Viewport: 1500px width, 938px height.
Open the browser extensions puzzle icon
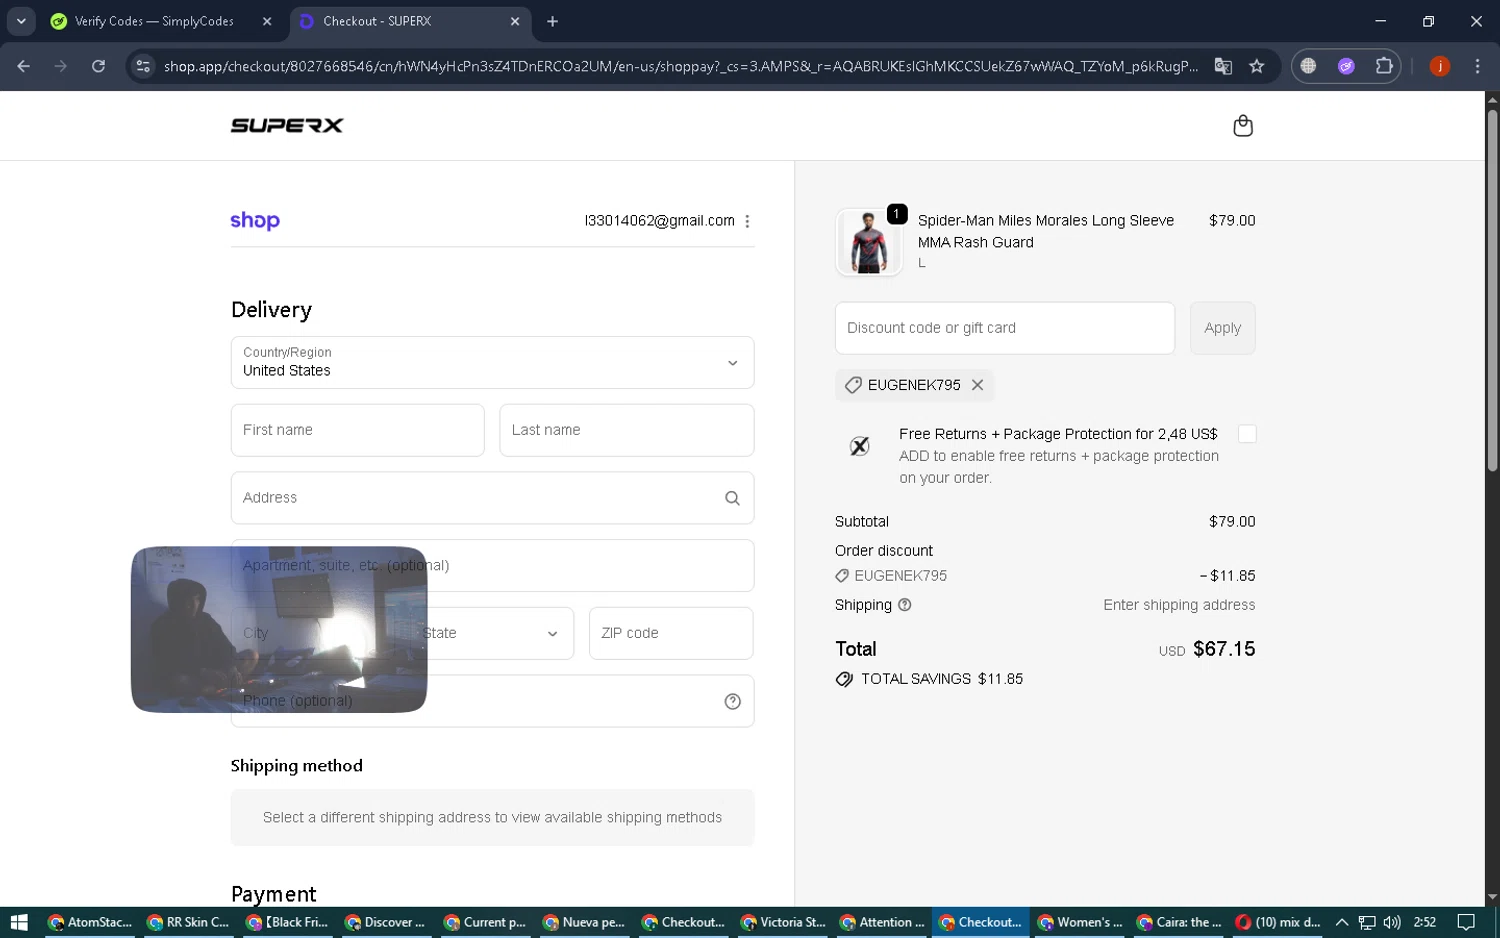1384,66
